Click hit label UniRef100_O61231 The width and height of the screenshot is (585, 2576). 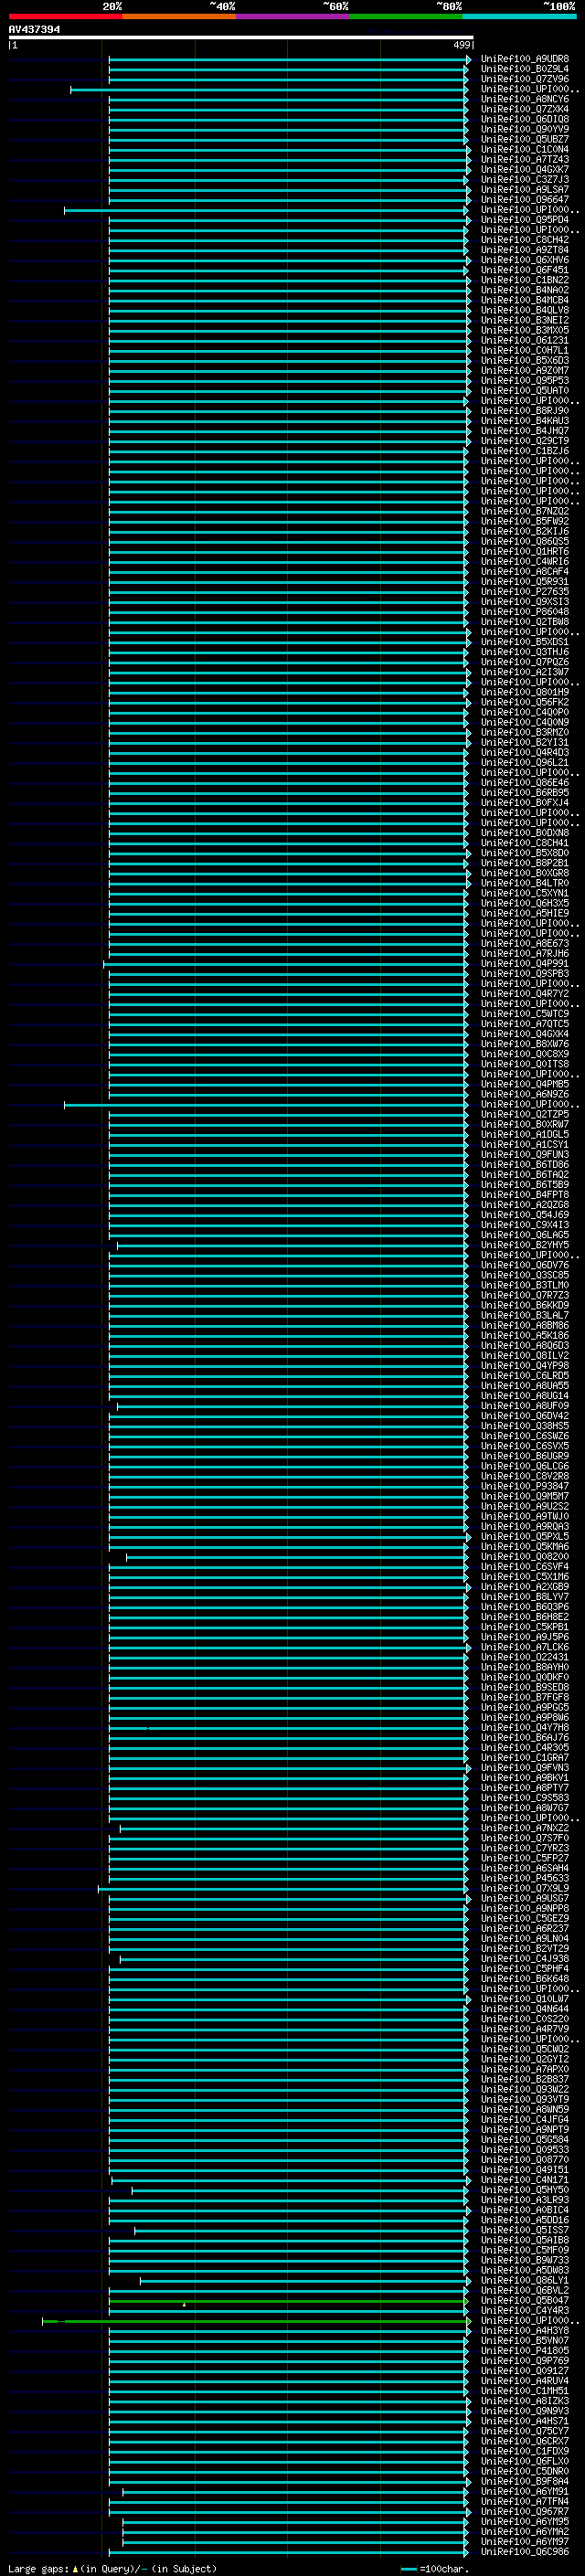[525, 340]
